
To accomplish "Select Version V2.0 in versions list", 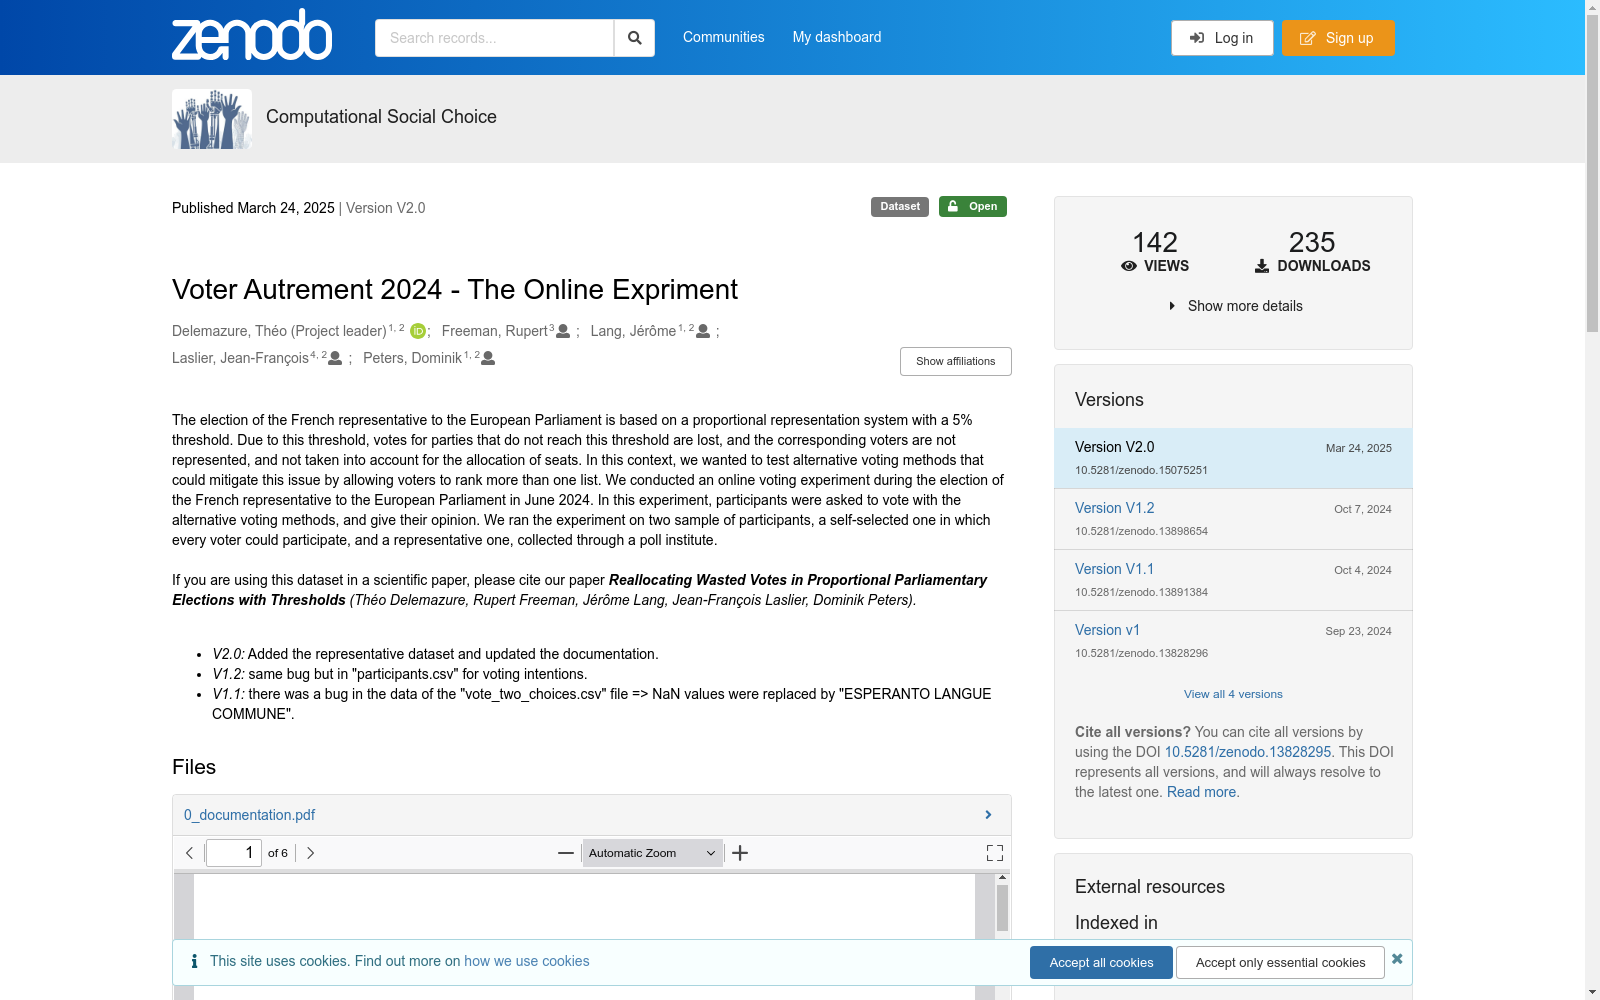I will click(x=1233, y=458).
